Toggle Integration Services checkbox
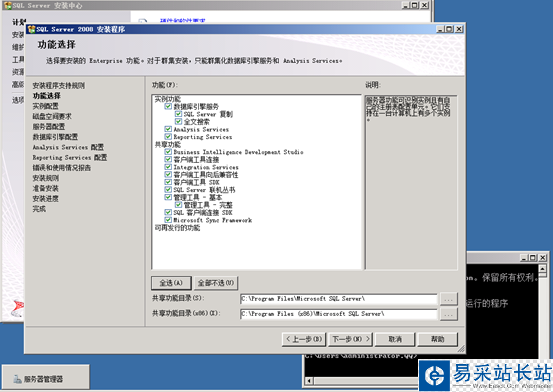The height and width of the screenshot is (392, 553). tap(168, 167)
